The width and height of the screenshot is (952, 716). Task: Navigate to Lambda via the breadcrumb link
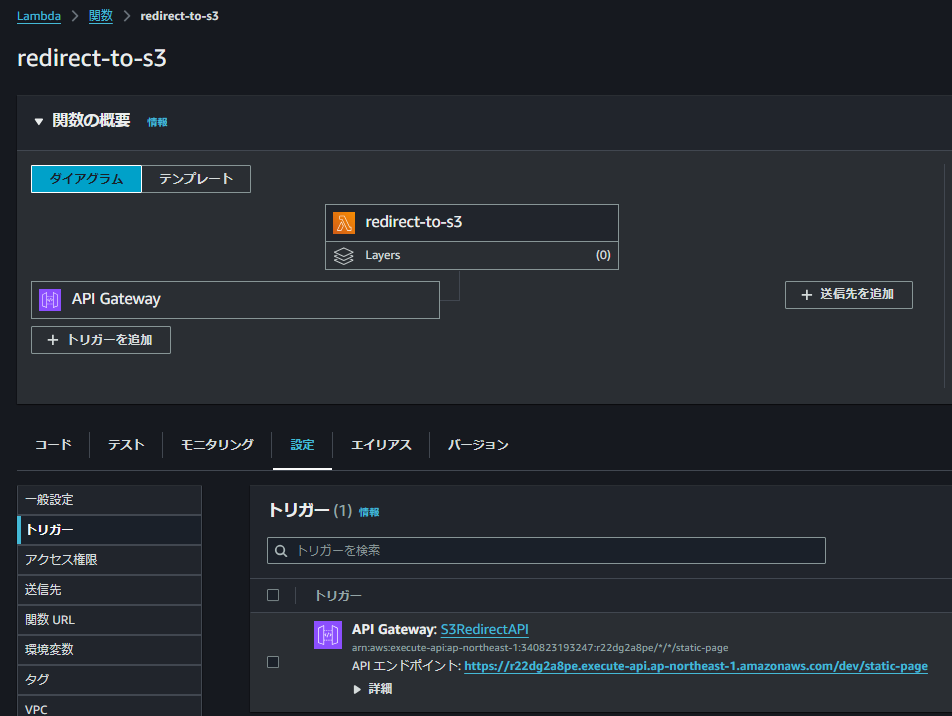pyautogui.click(x=38, y=15)
